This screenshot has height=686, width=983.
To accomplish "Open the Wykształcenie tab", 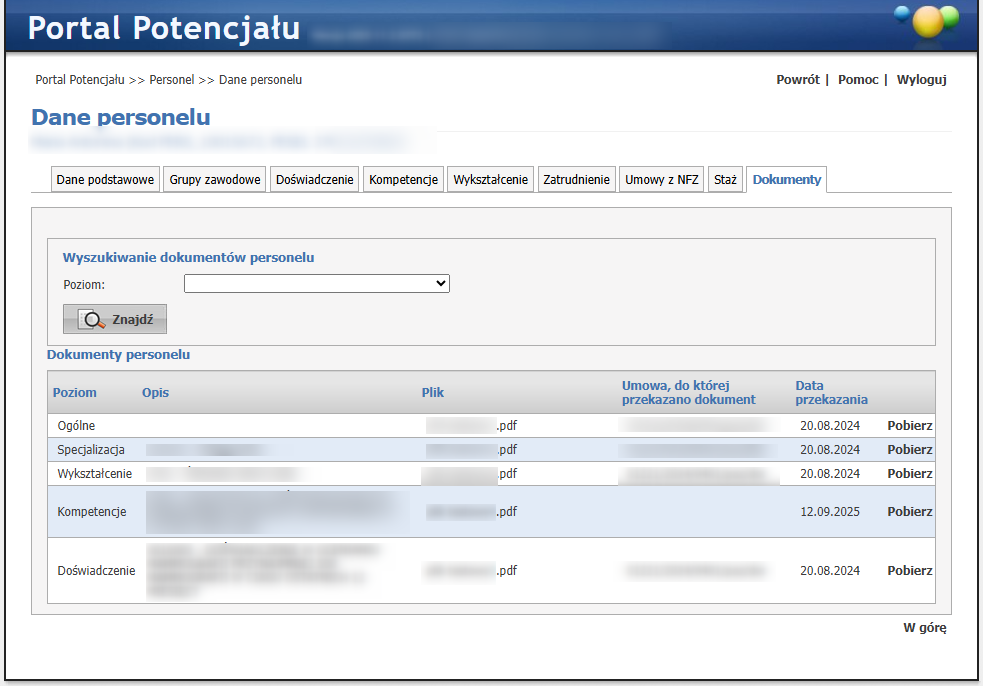I will coord(490,180).
